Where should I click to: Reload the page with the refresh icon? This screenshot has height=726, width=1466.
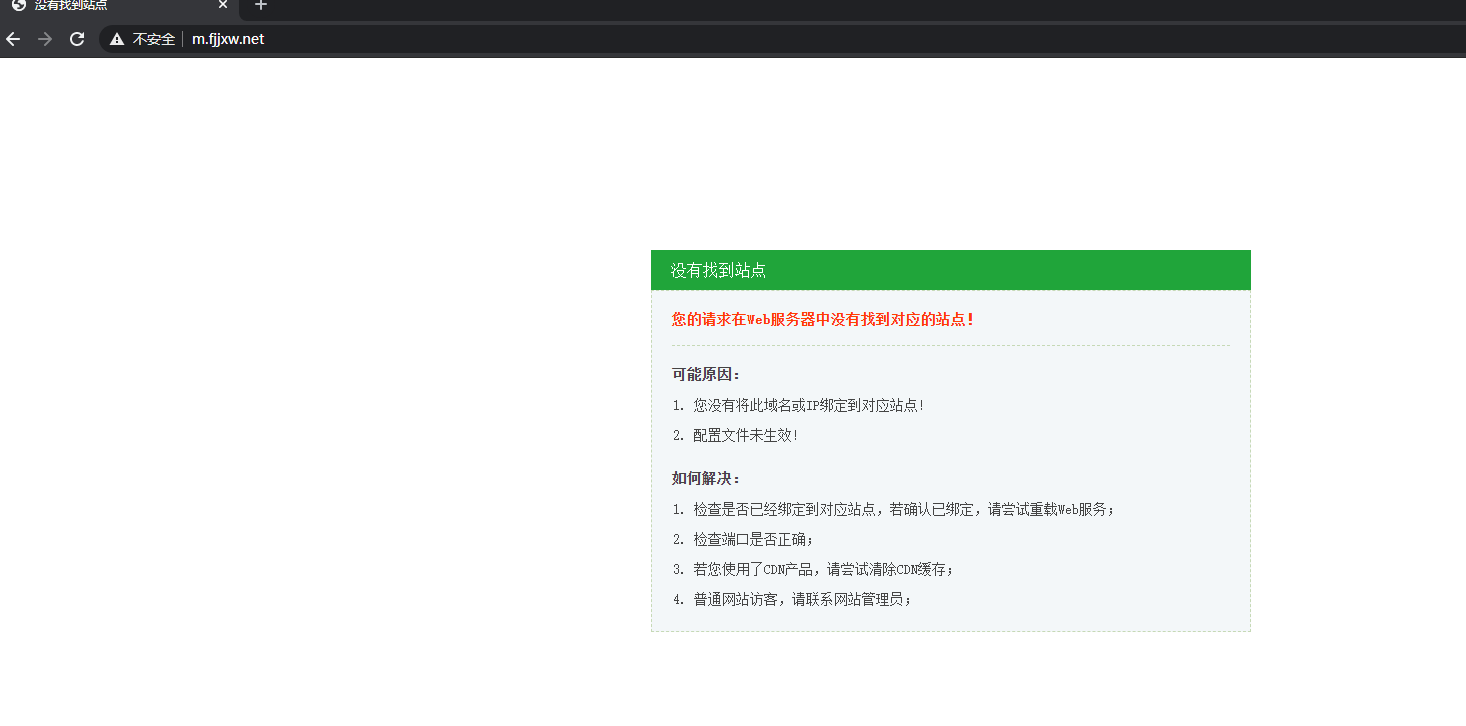[76, 39]
